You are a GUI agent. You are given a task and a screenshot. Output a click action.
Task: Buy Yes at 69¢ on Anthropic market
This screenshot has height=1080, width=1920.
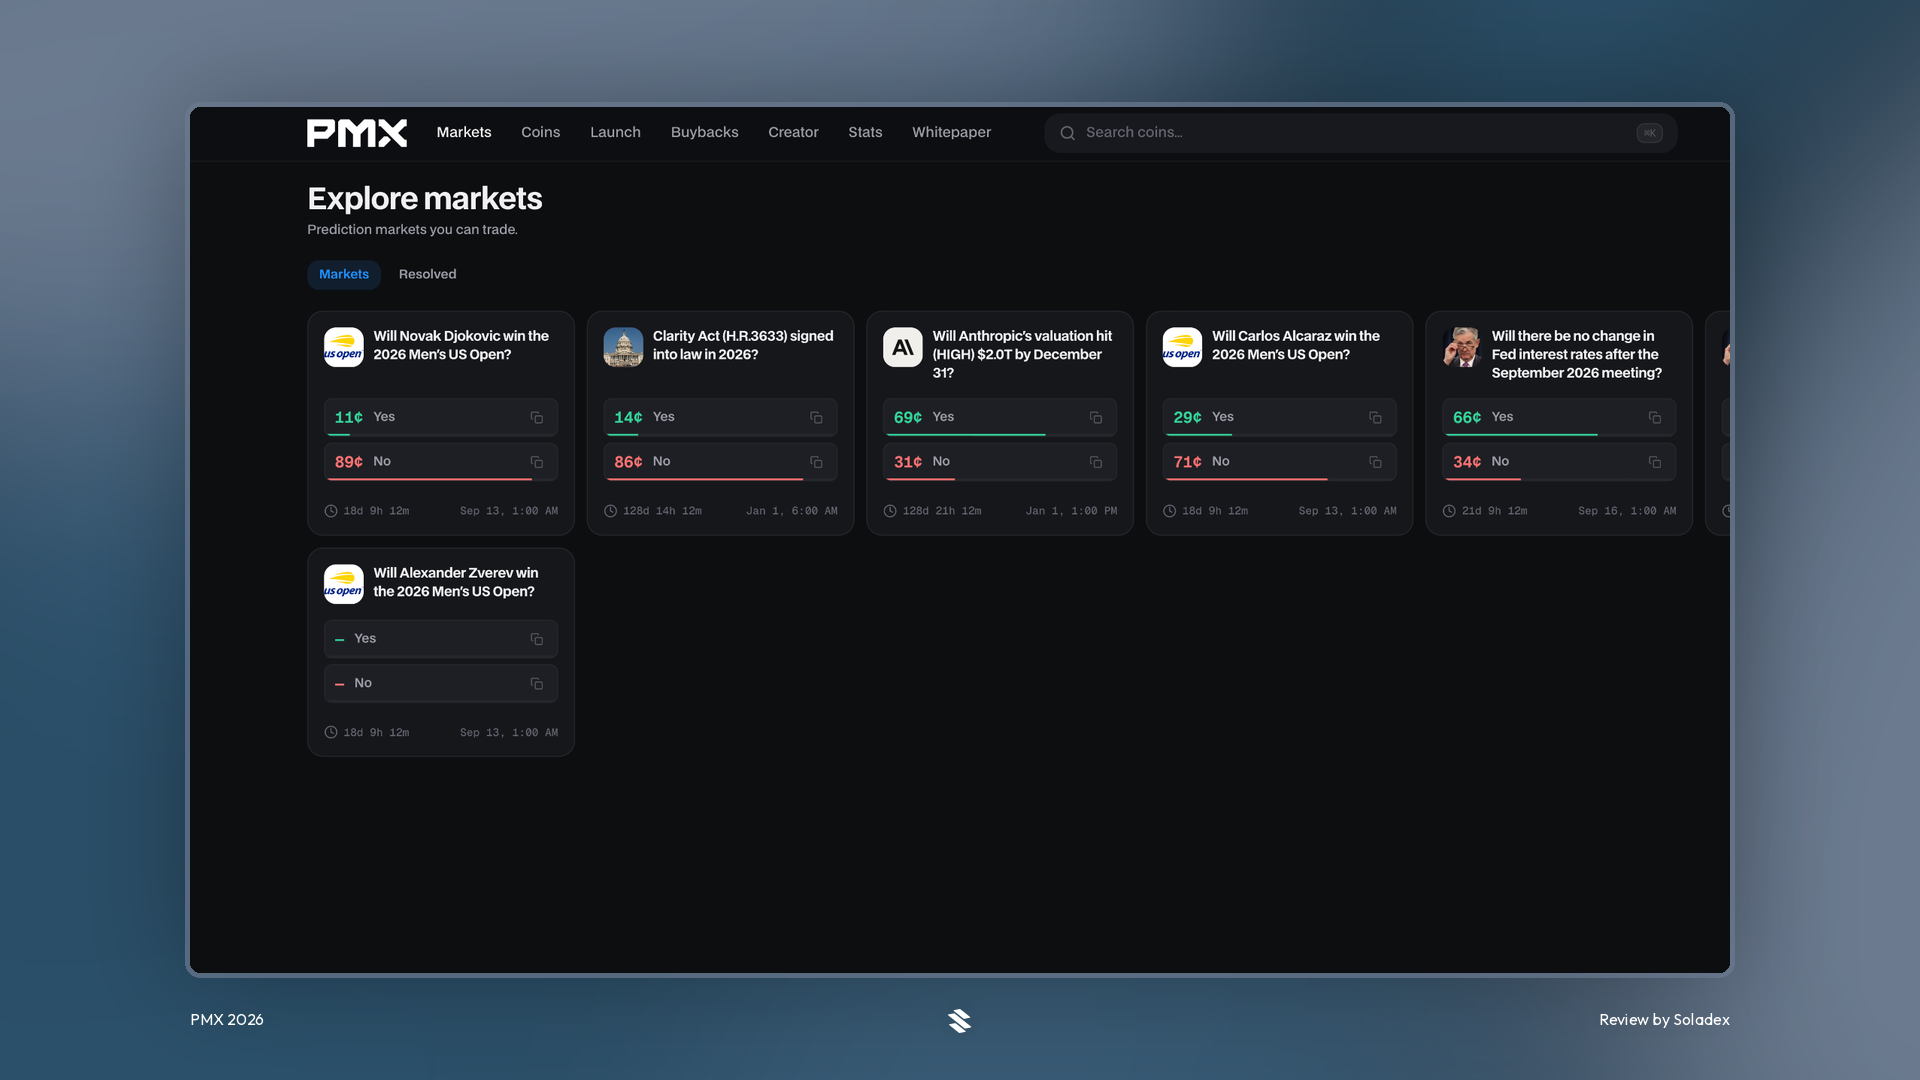coord(1000,418)
